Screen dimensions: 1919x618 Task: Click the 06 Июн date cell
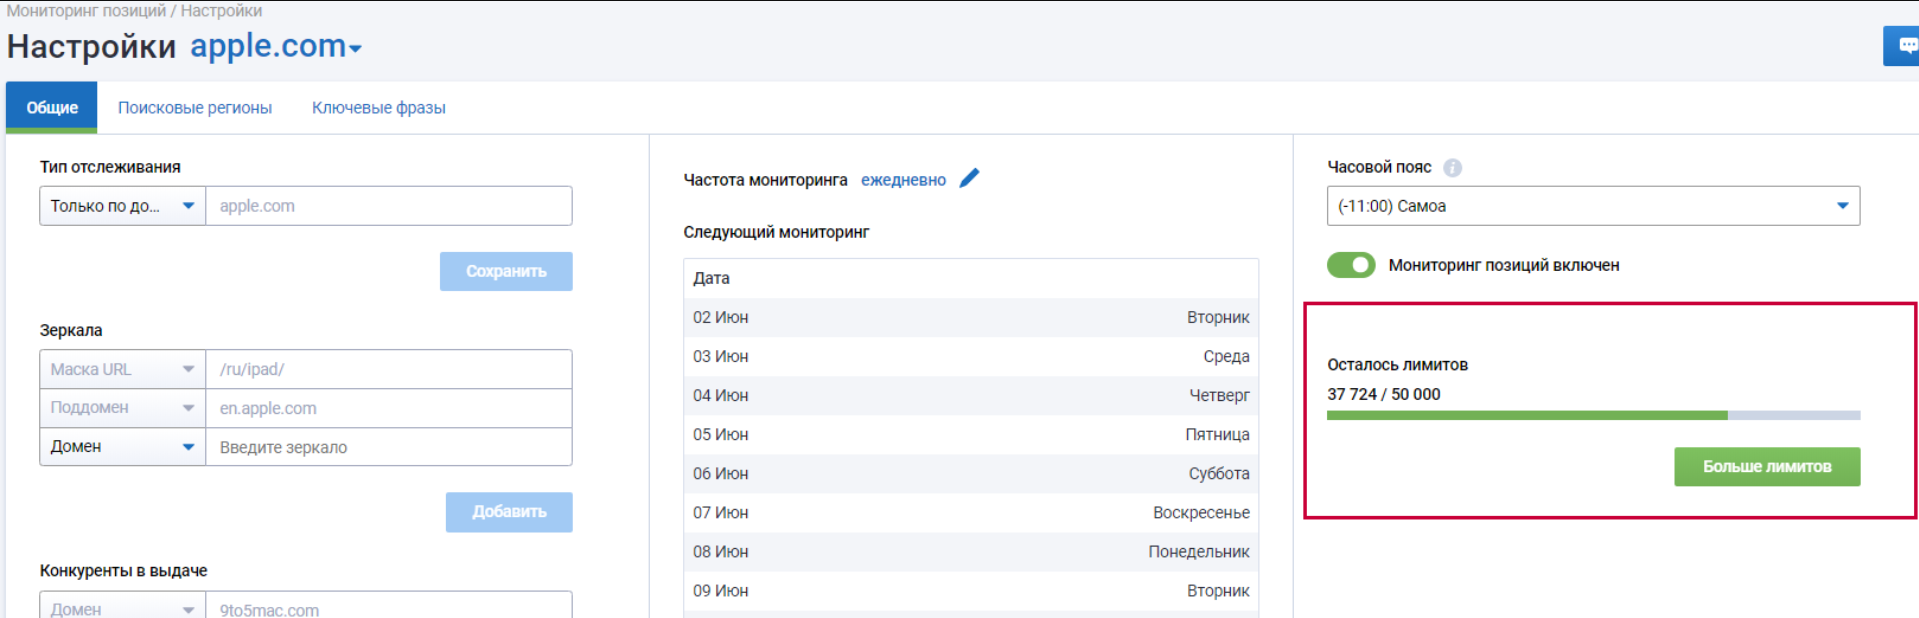point(721,473)
